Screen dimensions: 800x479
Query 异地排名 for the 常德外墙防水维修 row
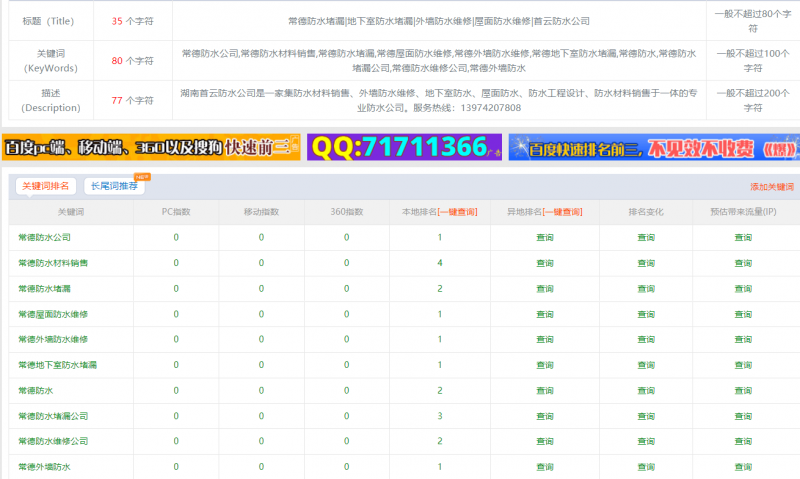pos(544,340)
